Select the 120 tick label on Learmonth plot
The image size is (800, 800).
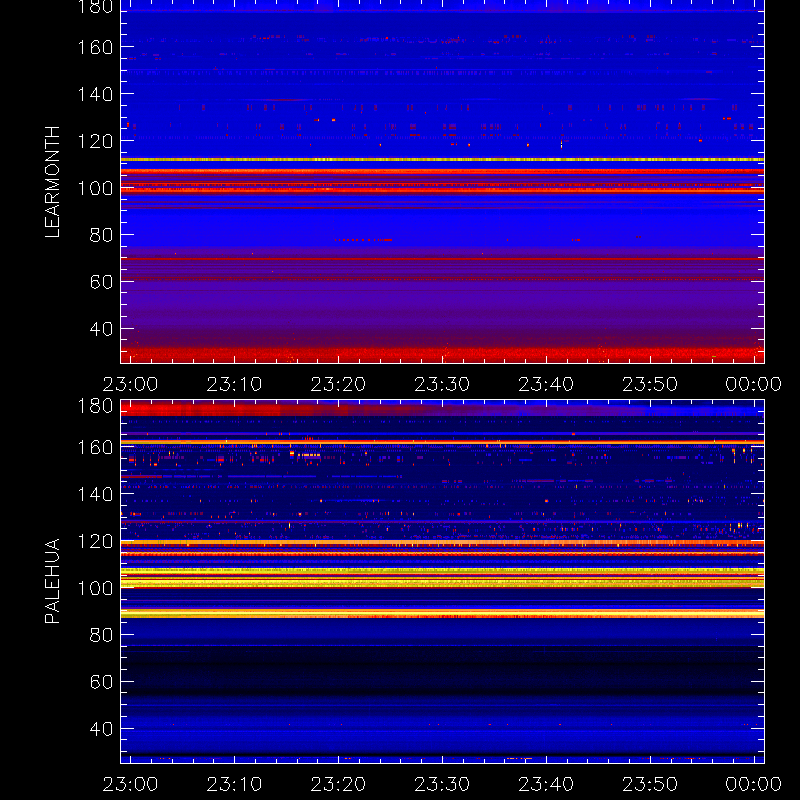[95, 141]
